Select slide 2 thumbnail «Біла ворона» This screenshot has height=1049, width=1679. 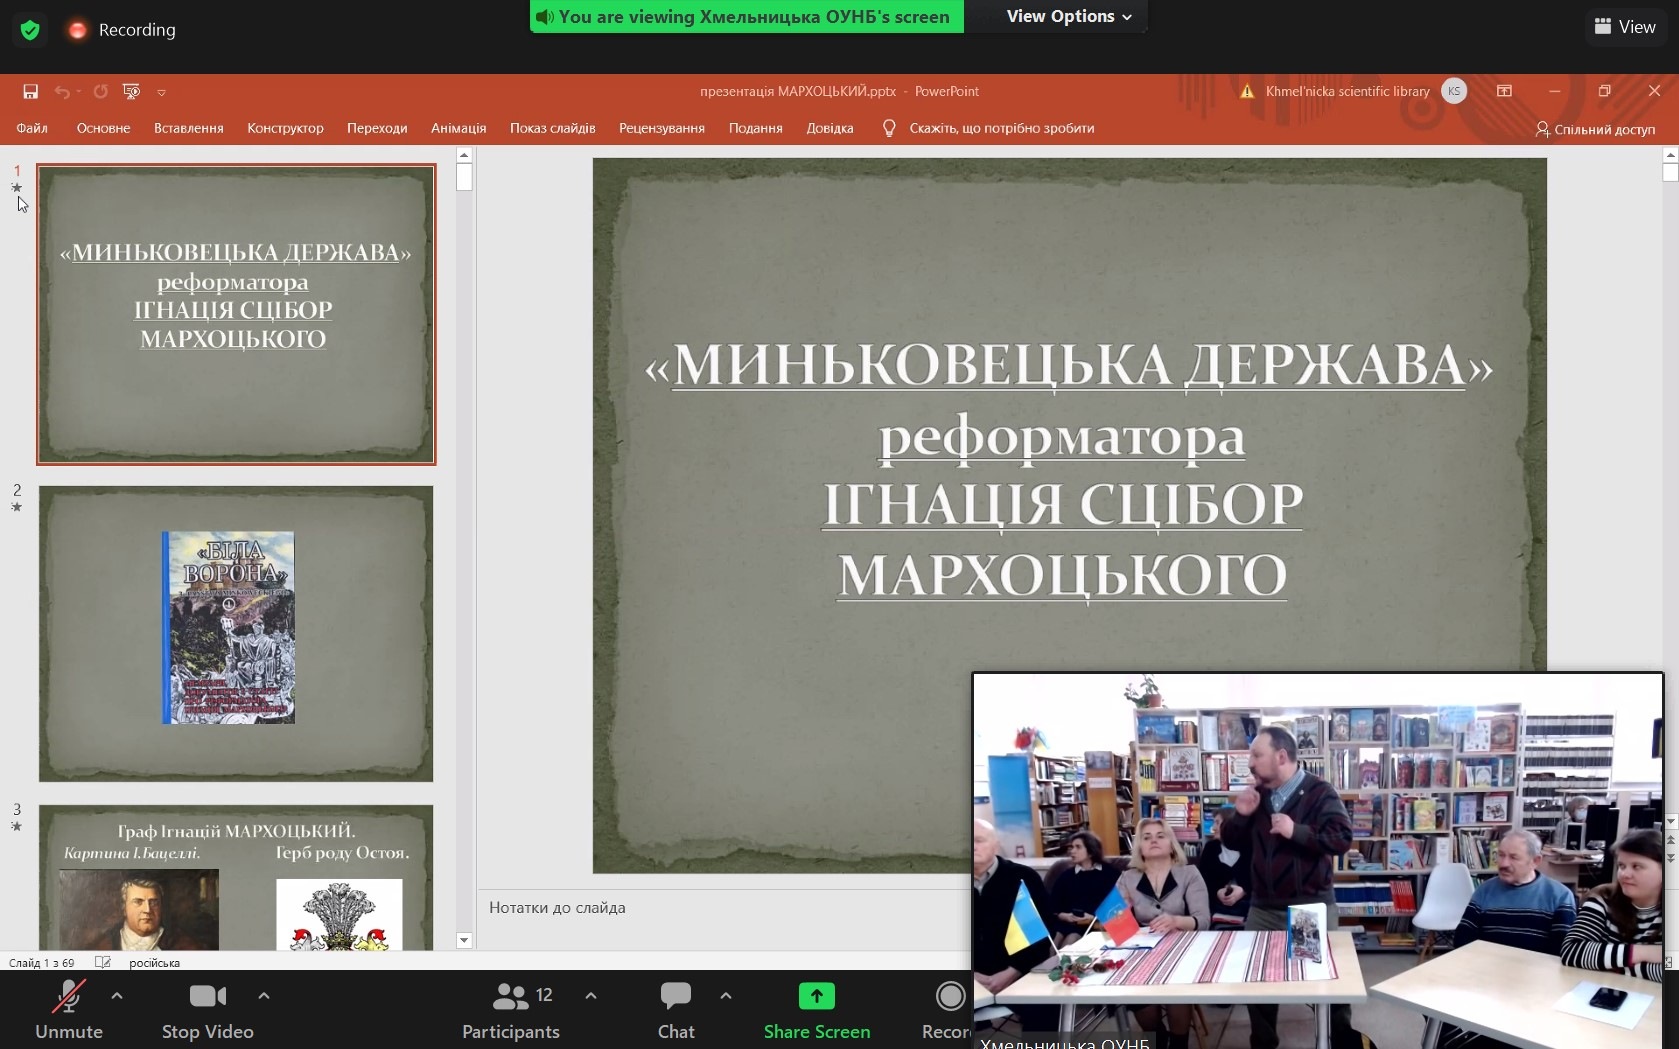click(236, 633)
